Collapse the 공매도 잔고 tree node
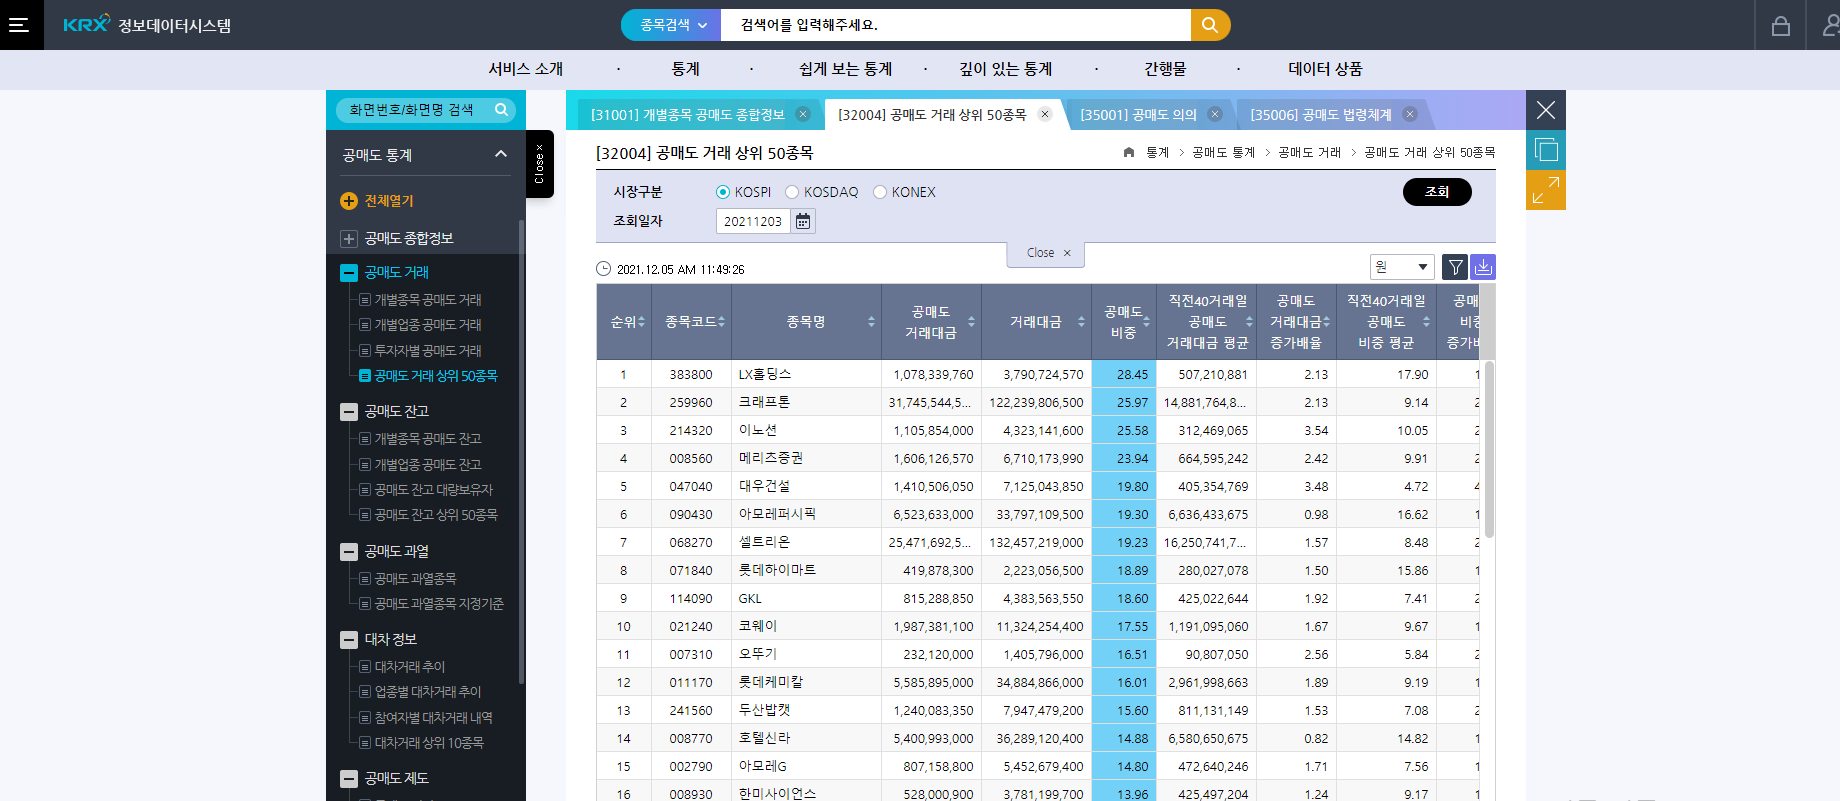1840x801 pixels. pos(349,412)
